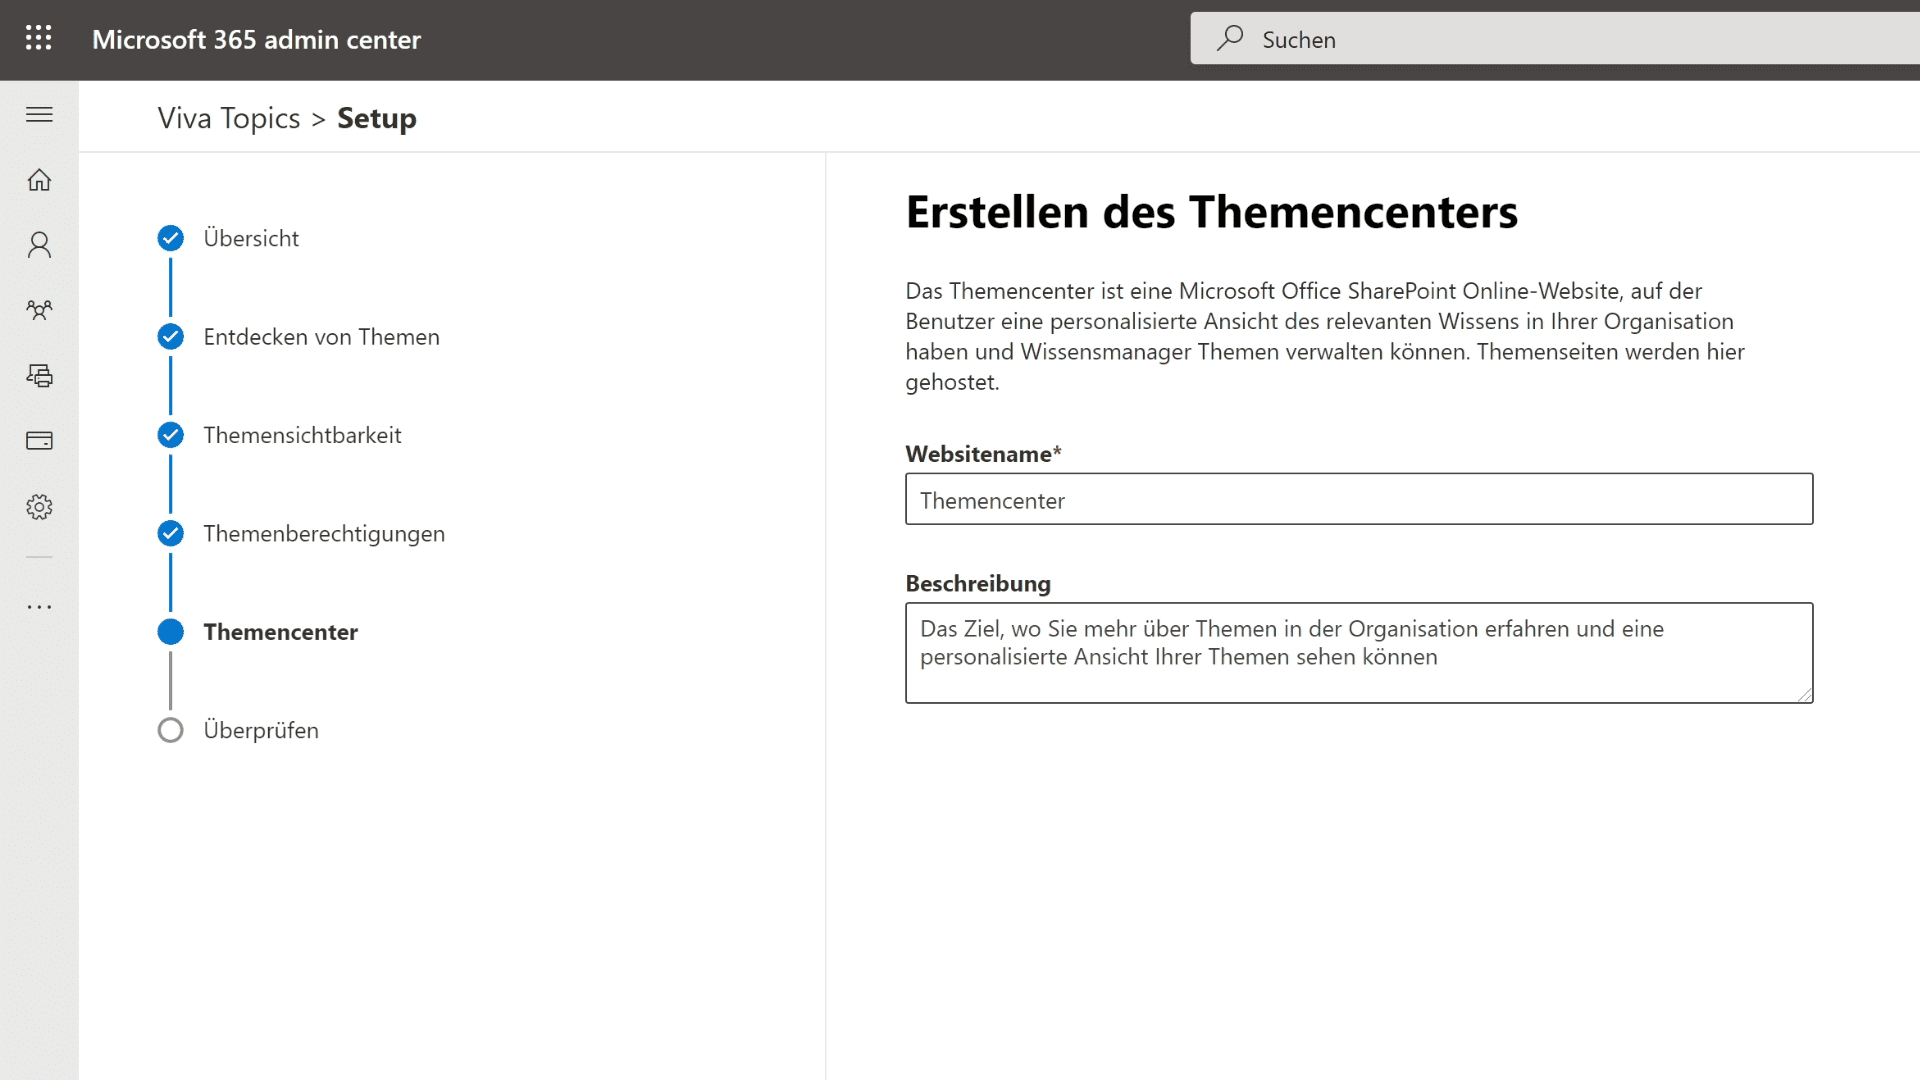Click the Themenberechtigungen checkmark circle
Image resolution: width=1920 pixels, height=1080 pixels.
(x=171, y=534)
